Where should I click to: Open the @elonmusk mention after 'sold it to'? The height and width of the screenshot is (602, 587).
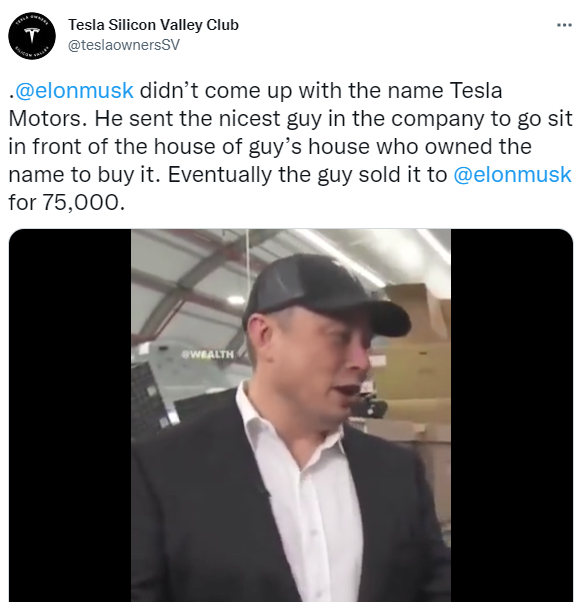coord(513,175)
